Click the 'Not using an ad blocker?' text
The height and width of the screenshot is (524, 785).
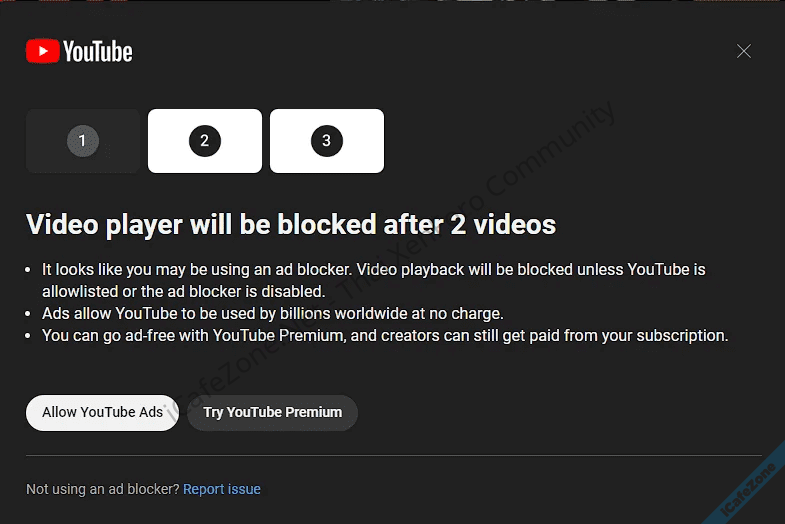[x=103, y=489]
